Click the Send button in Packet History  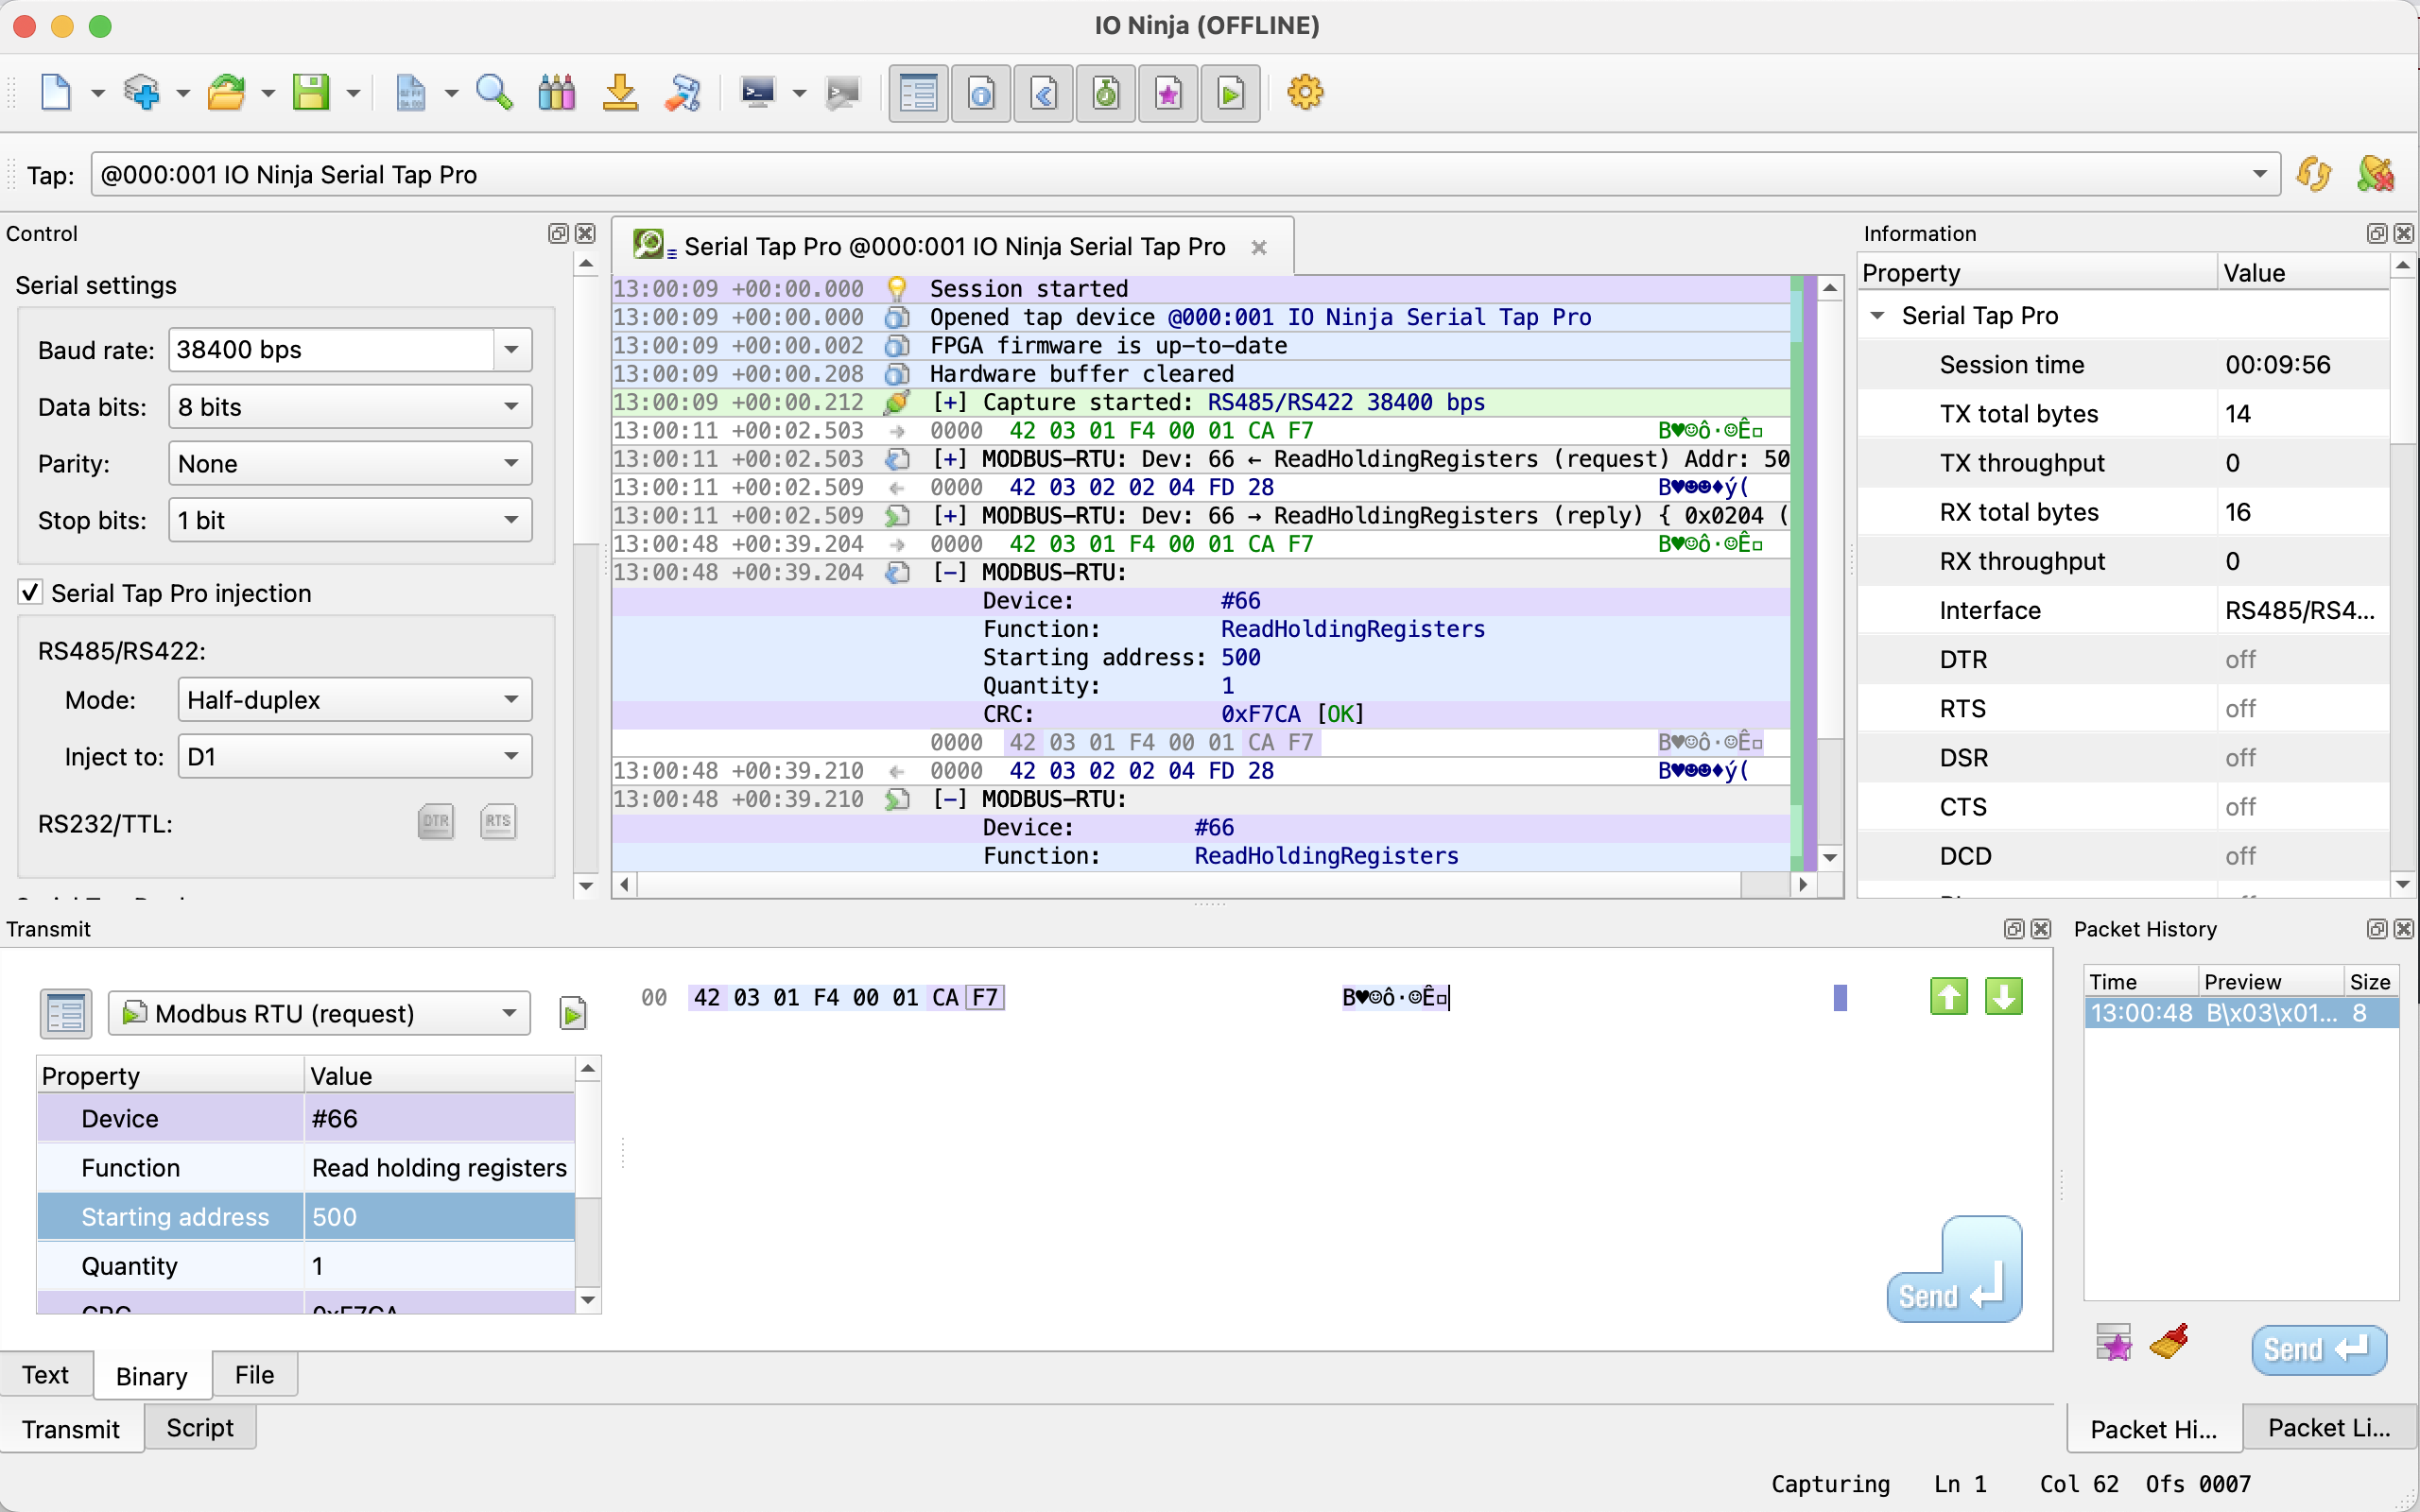click(2319, 1350)
